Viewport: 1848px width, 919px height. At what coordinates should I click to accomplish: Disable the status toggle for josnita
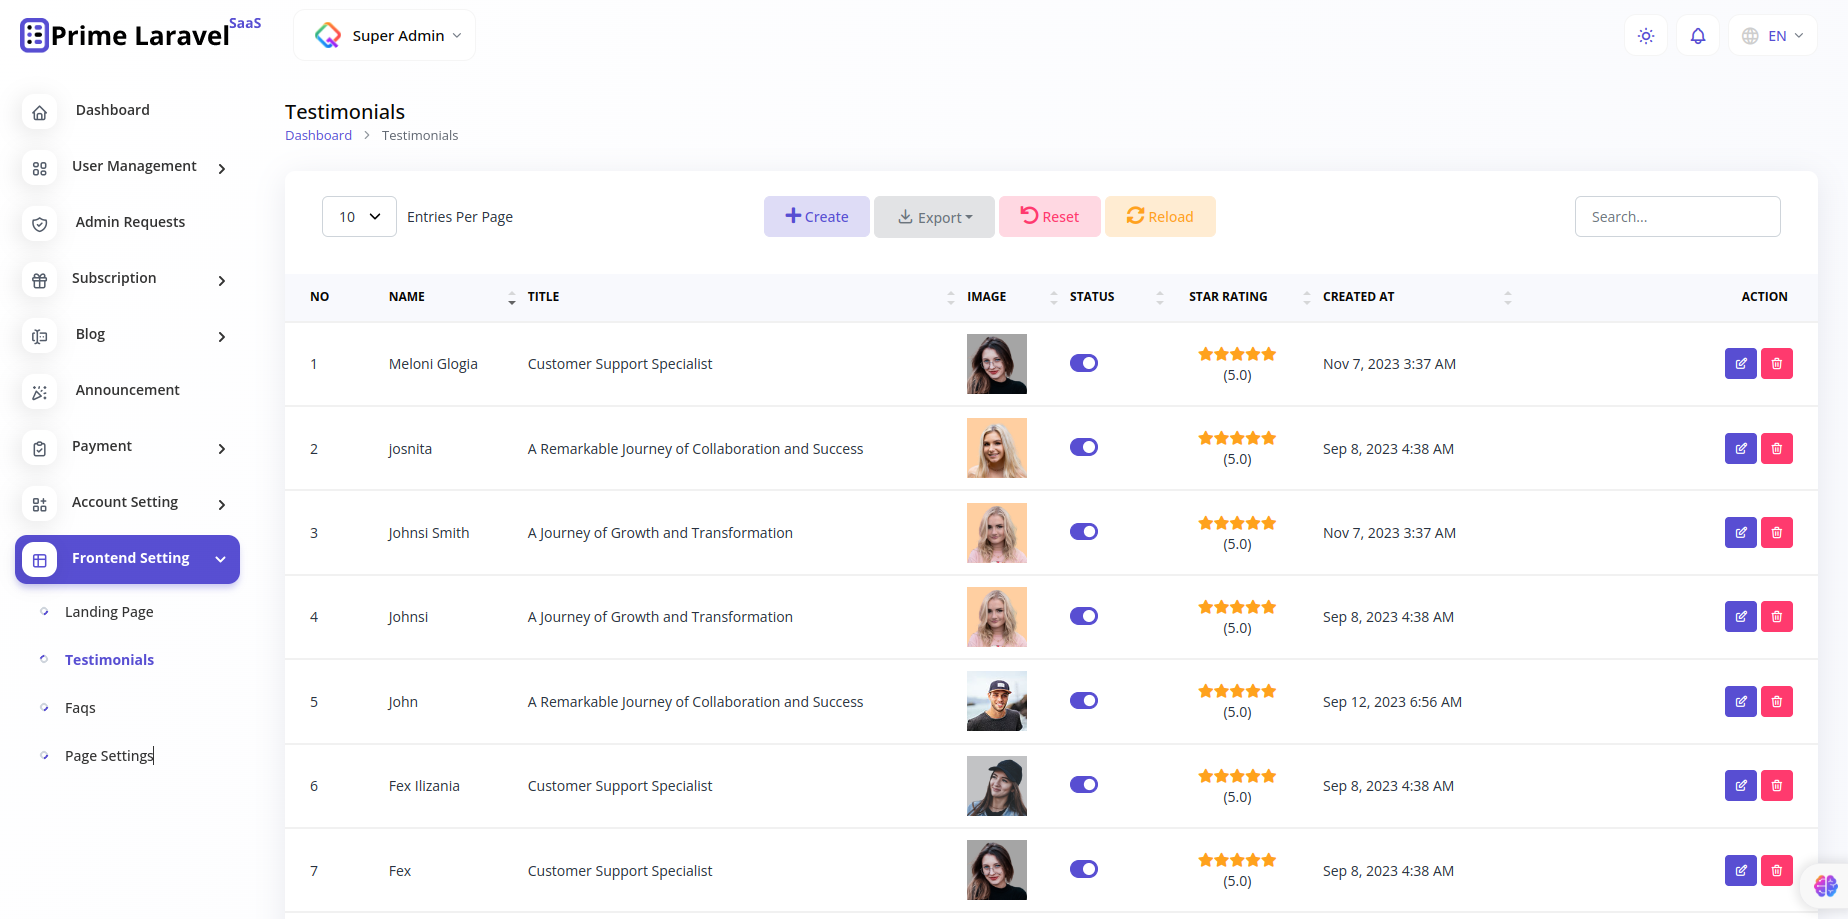click(x=1084, y=447)
